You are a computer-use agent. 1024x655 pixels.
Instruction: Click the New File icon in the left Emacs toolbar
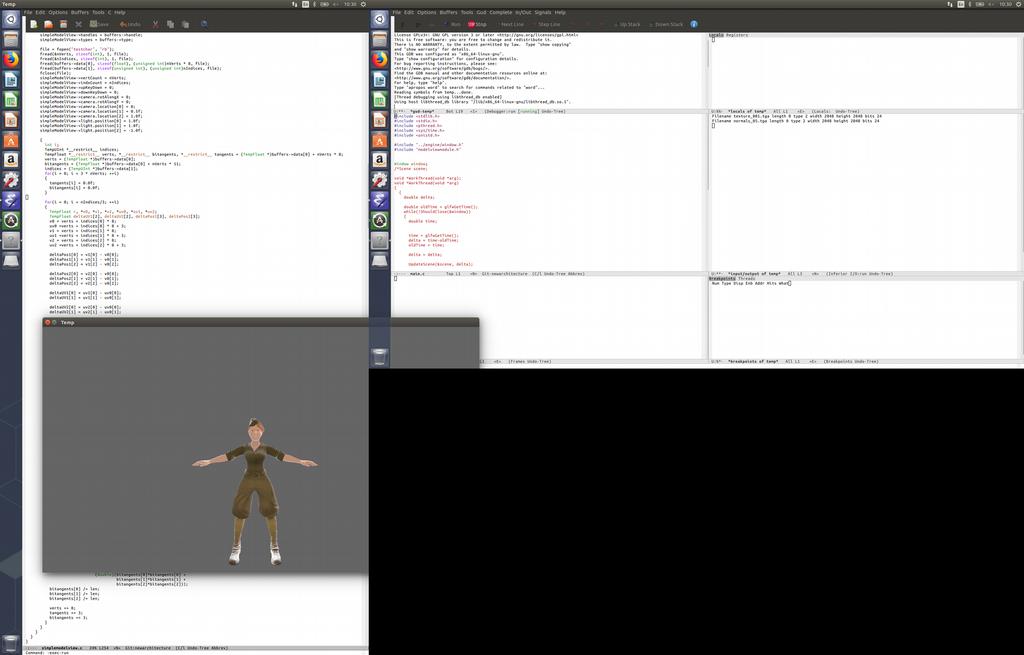click(33, 24)
